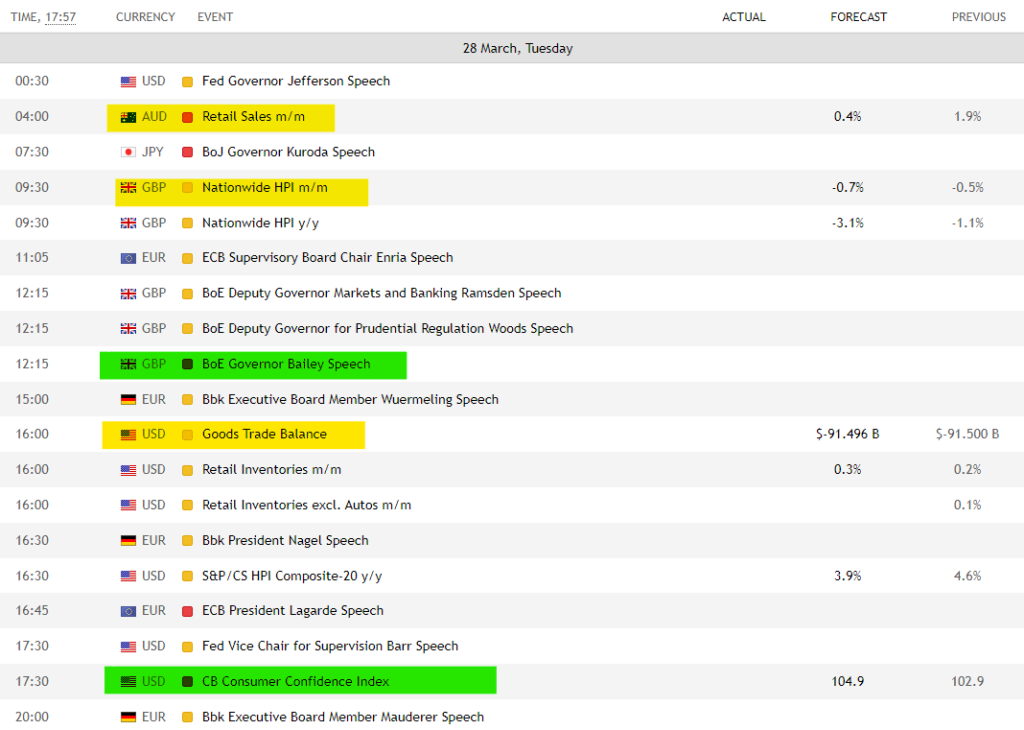Click the 17:57 time setting in header
Screen dimensions: 1024x730
click(x=60, y=17)
